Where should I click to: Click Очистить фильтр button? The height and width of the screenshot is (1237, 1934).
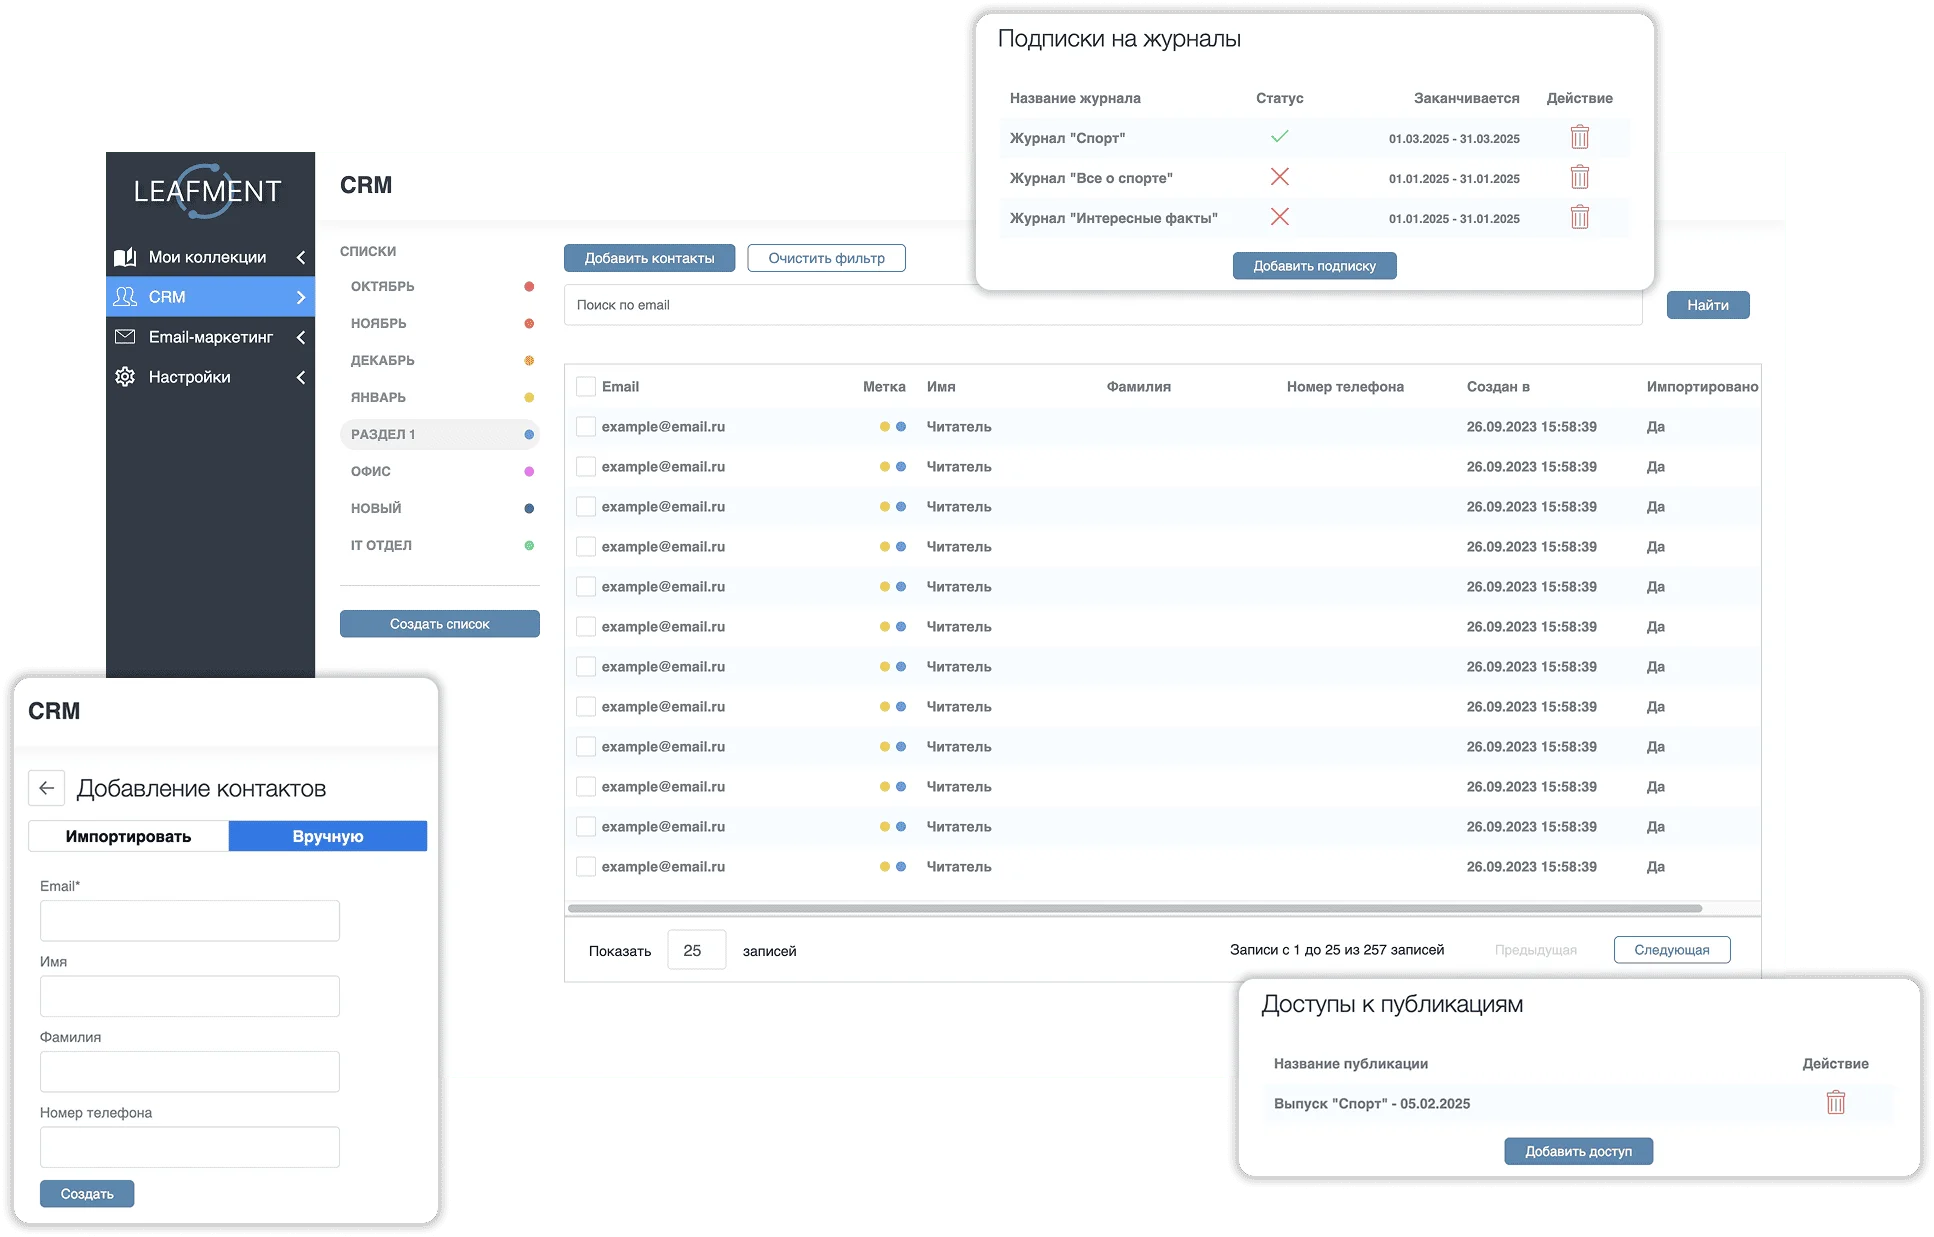pyautogui.click(x=826, y=258)
